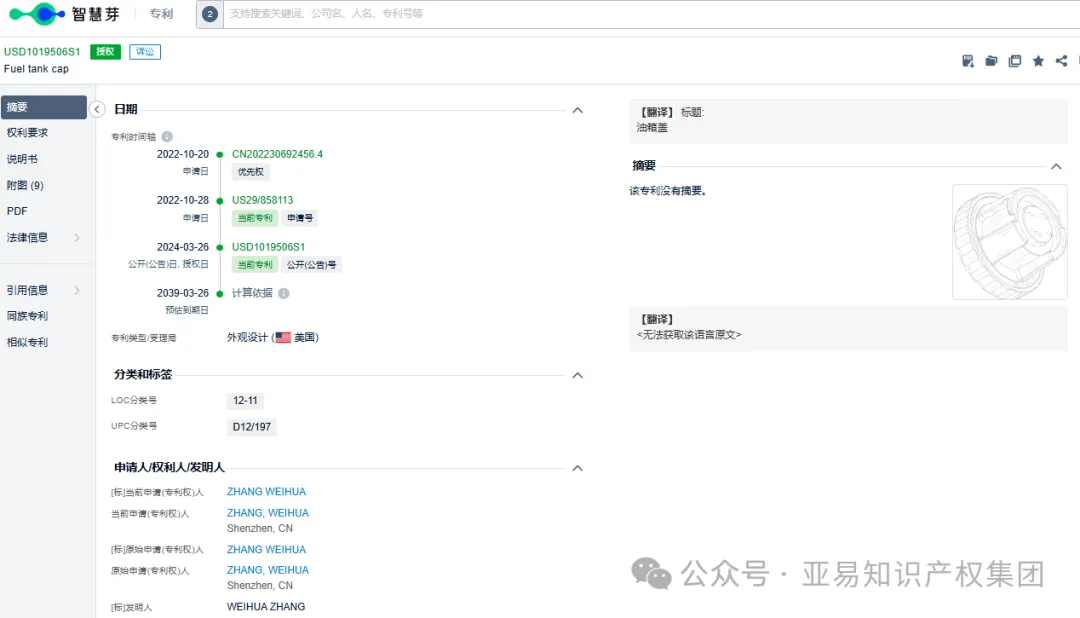Click the 申请号 tag
1080x618 pixels.
click(x=300, y=218)
